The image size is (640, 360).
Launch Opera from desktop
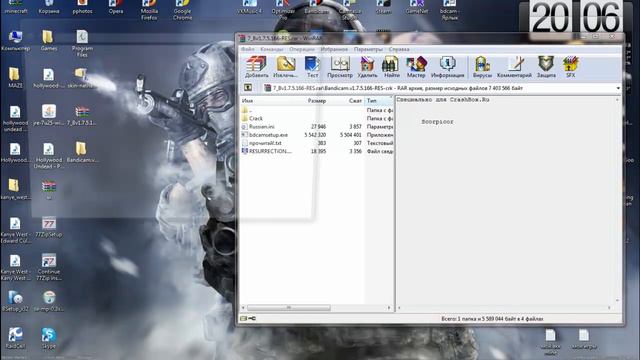[116, 7]
